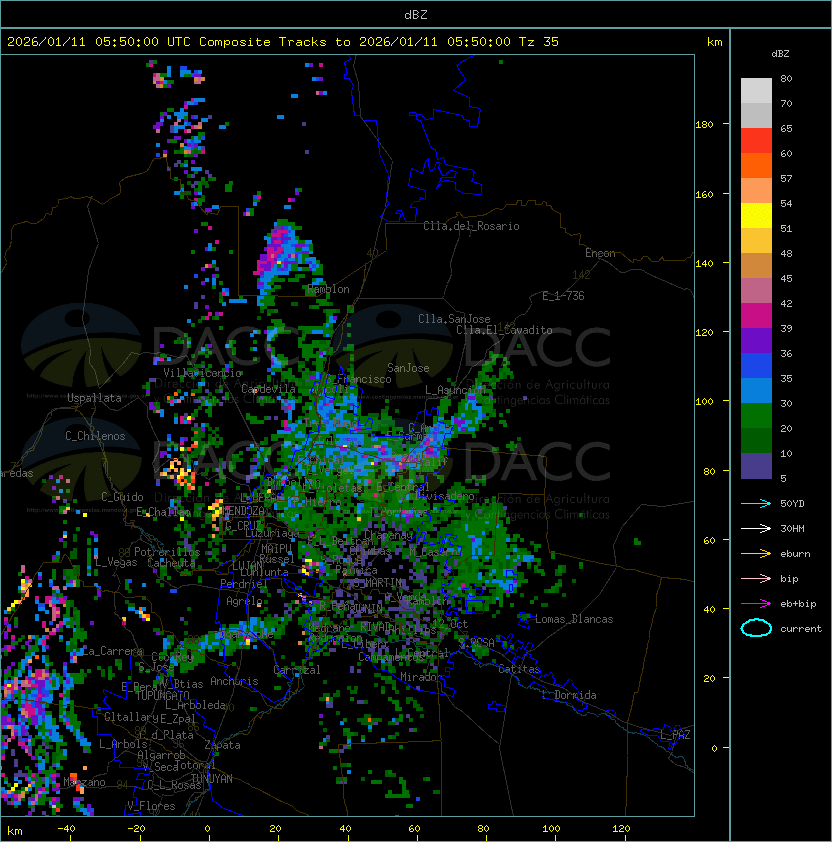Click the 'Ramblon' map label
832x842 pixels.
click(328, 289)
